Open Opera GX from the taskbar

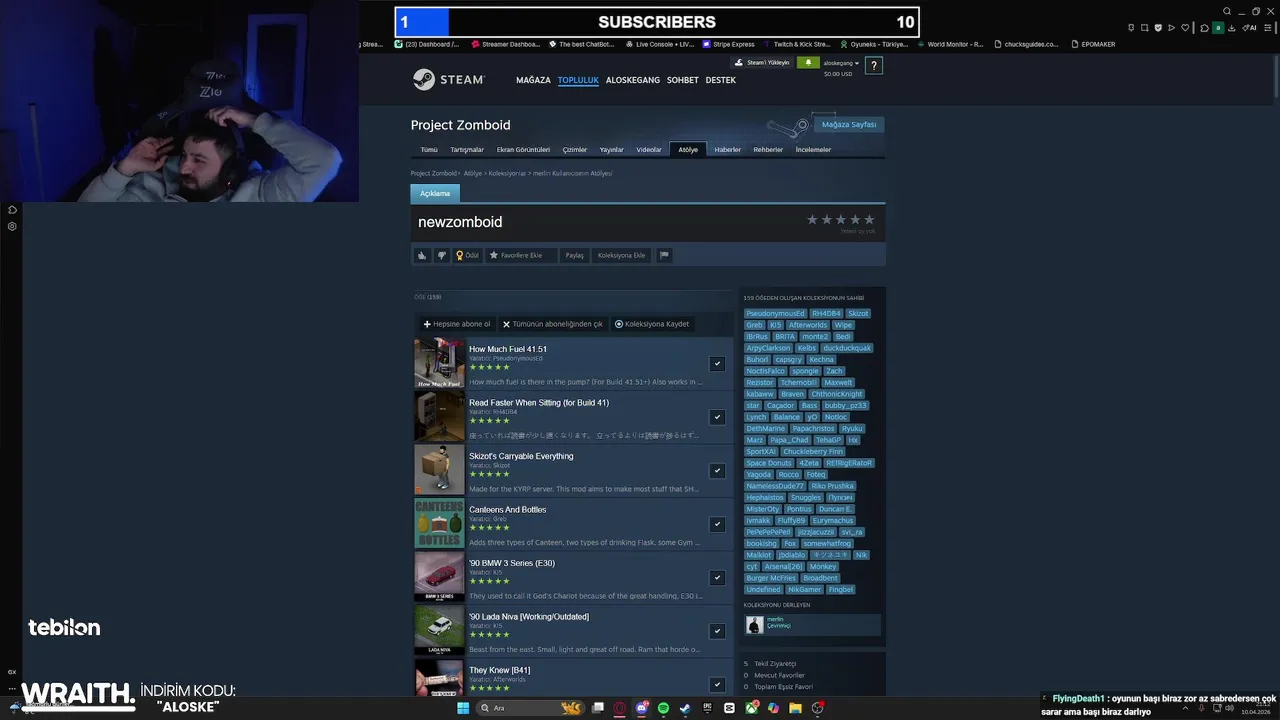click(x=619, y=708)
